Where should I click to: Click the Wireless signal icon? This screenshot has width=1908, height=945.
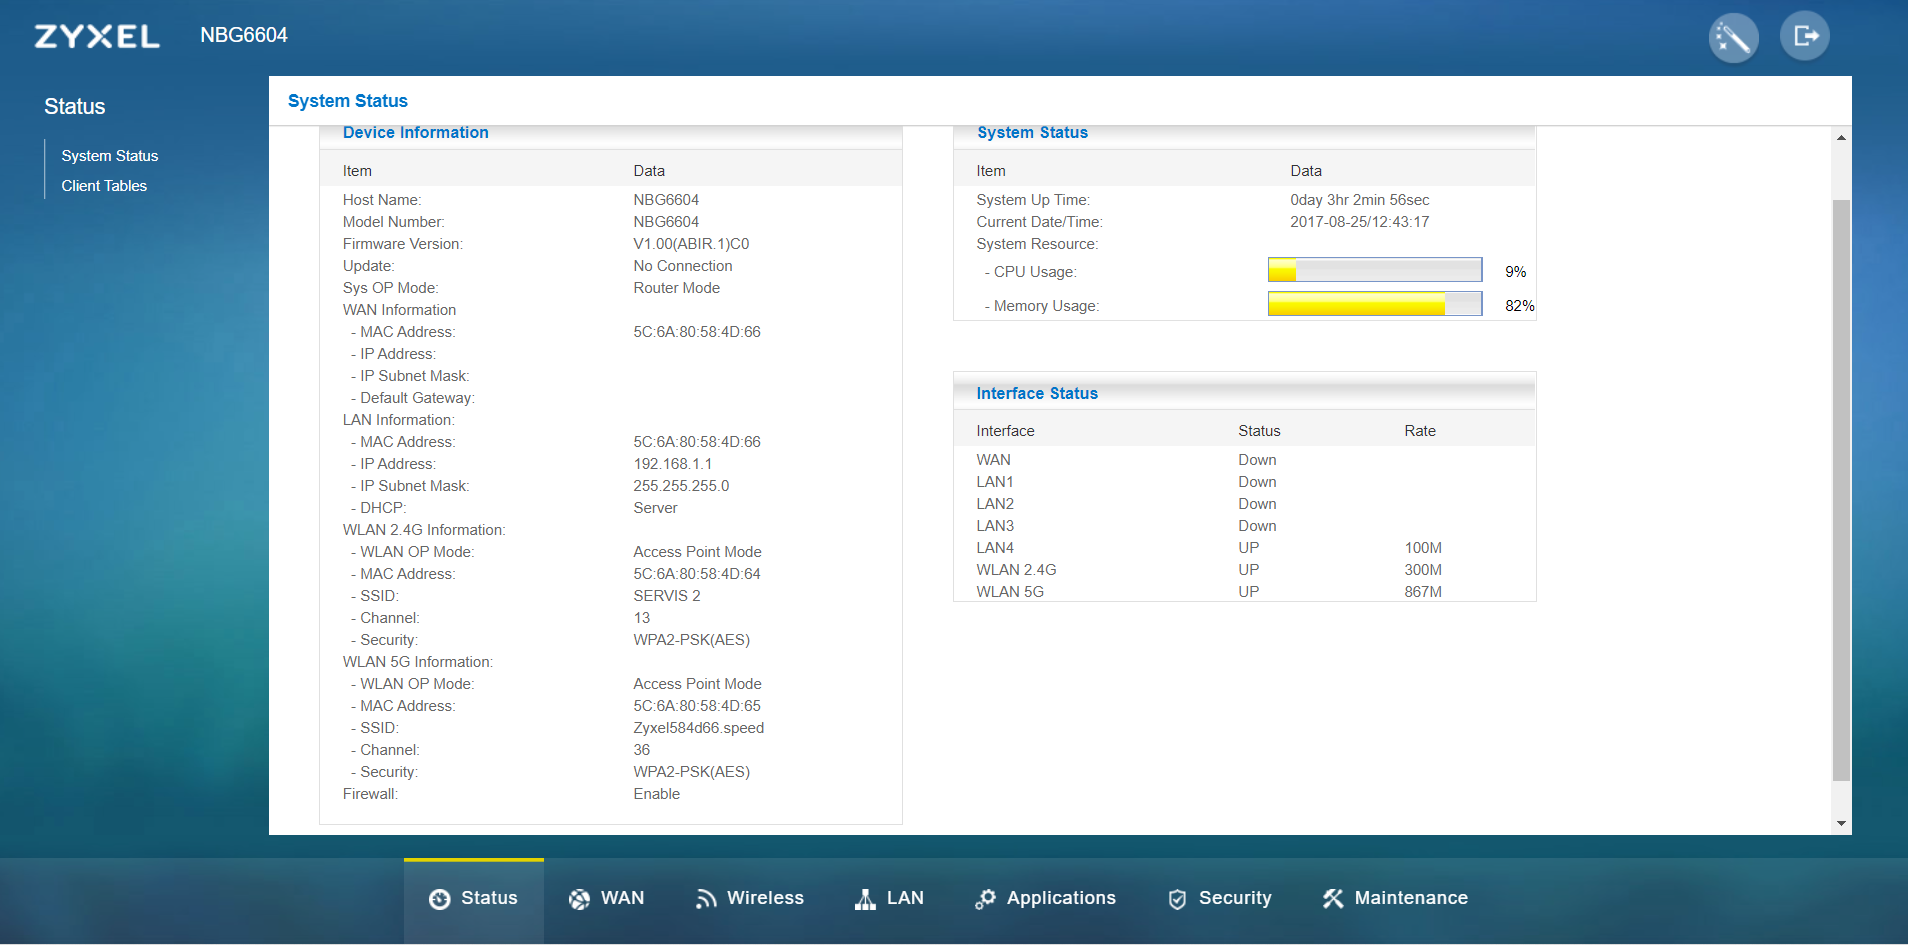(706, 899)
